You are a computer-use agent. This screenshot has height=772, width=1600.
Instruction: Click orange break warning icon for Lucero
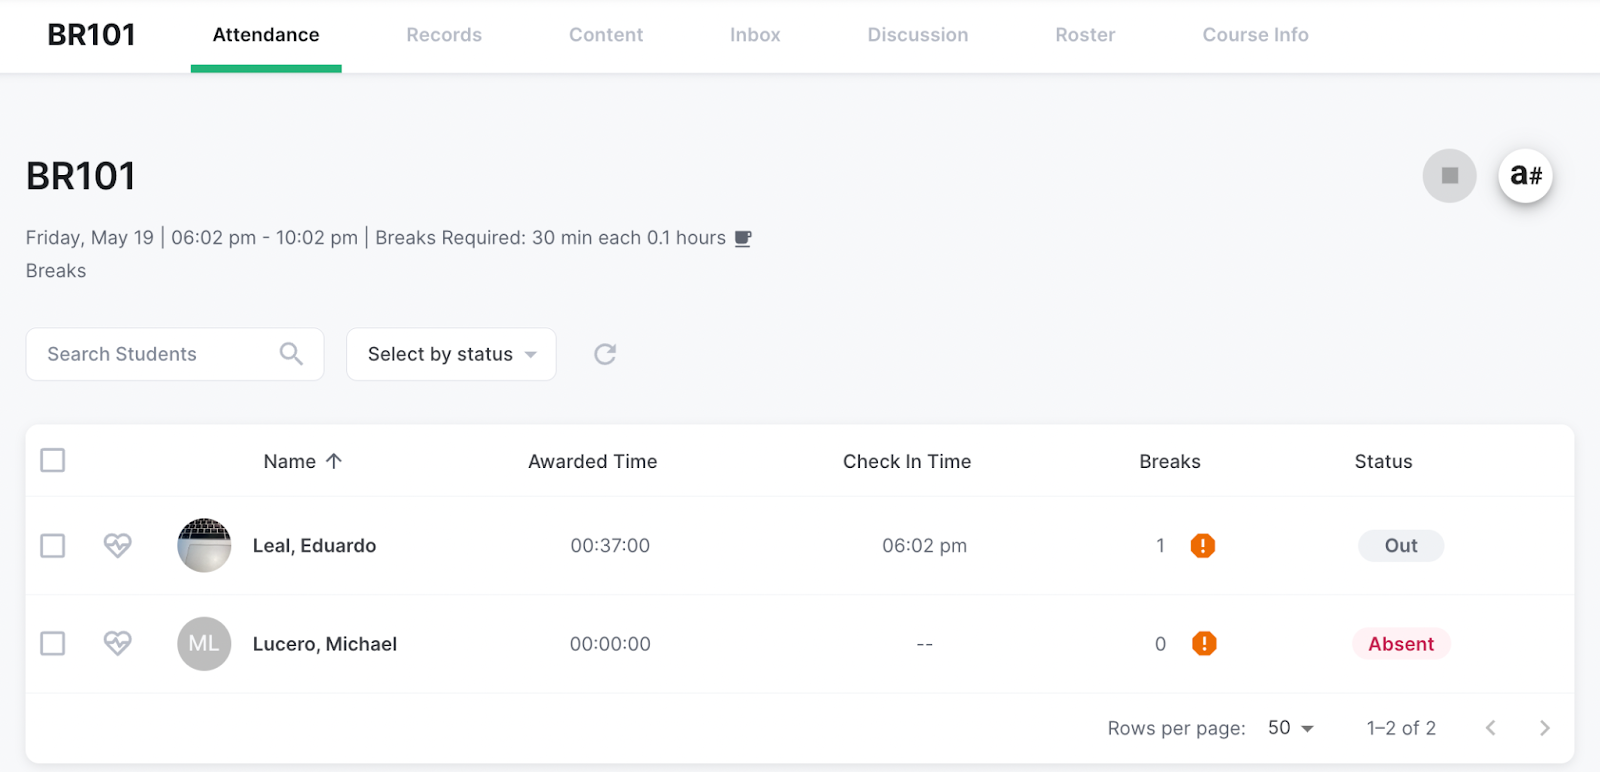coord(1204,644)
